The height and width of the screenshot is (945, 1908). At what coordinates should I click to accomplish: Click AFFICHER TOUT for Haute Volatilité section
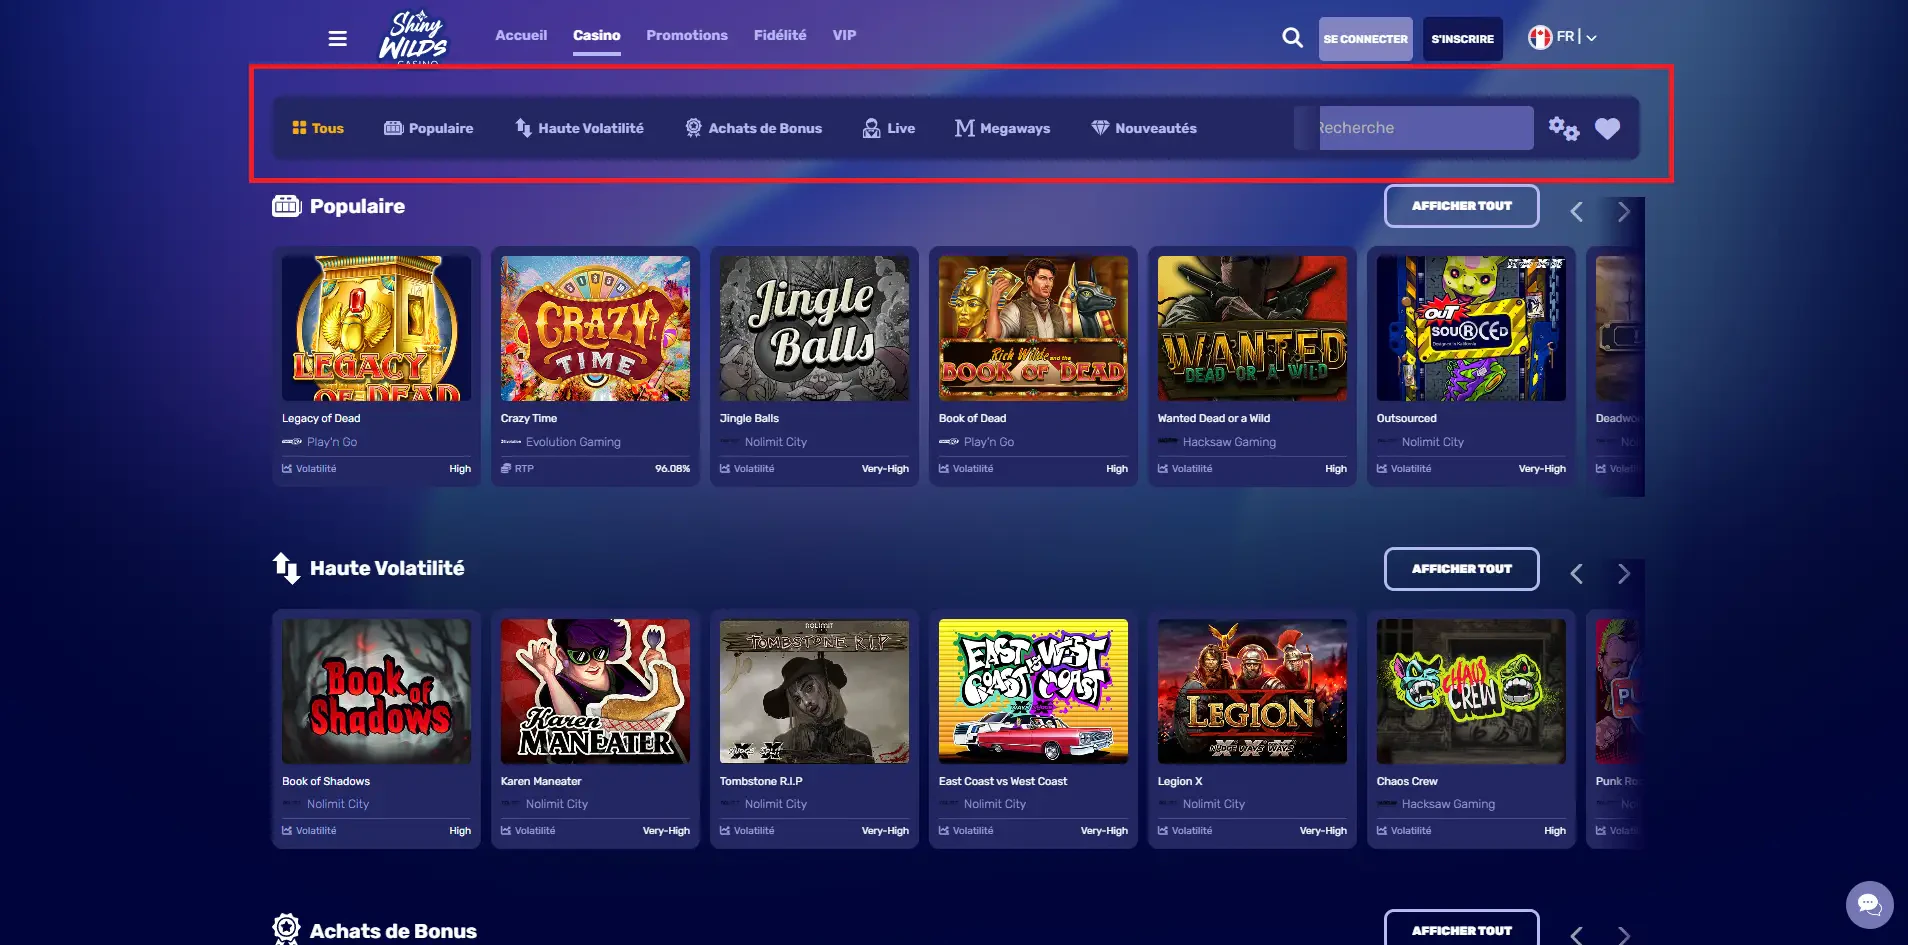pyautogui.click(x=1461, y=569)
